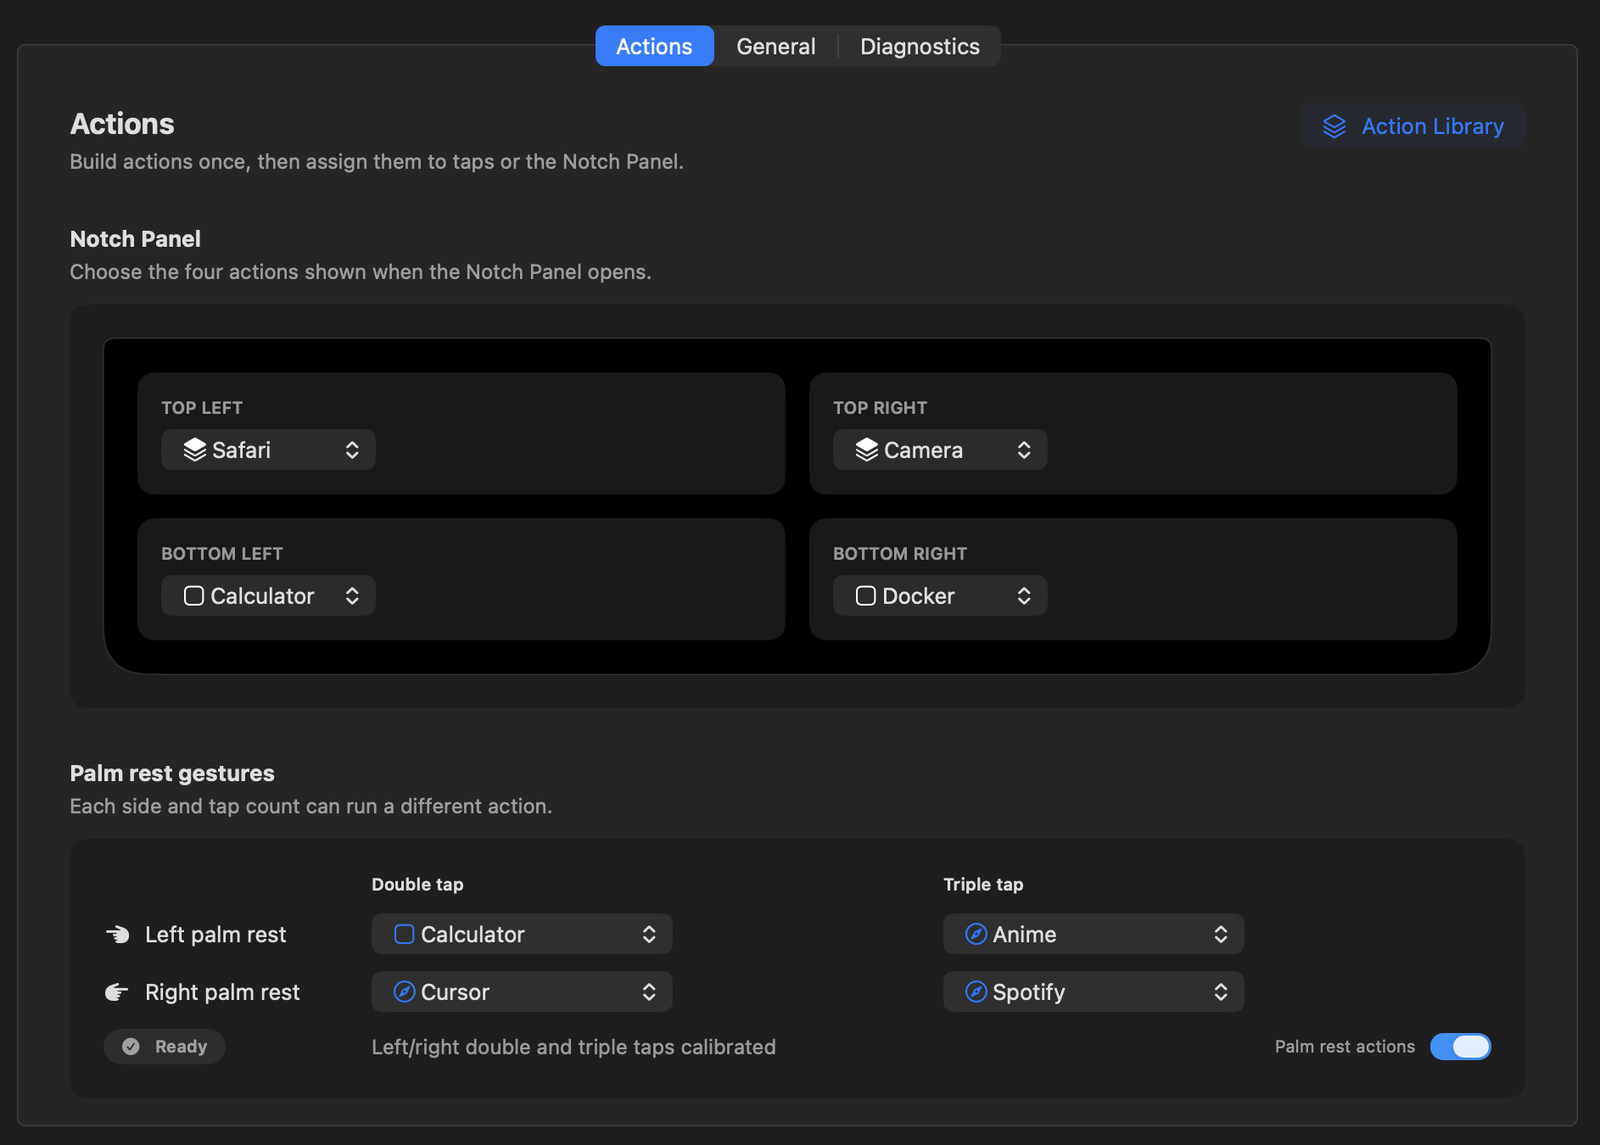Click the Ready checkmark icon
1600x1145 pixels.
click(x=131, y=1047)
